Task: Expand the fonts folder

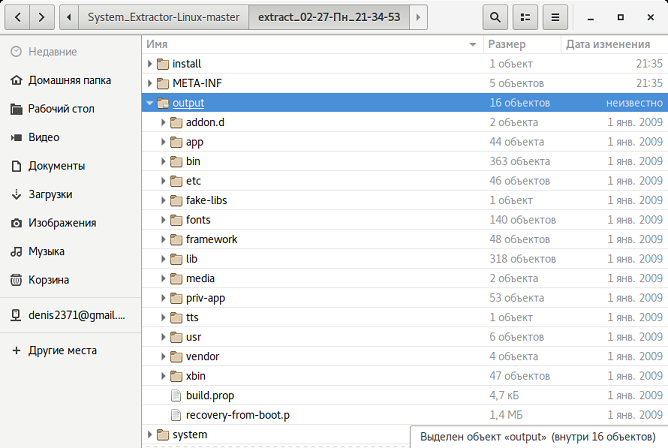Action: click(x=163, y=220)
